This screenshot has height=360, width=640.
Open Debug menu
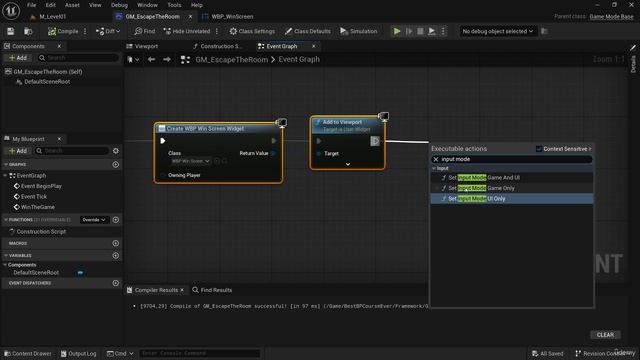(119, 5)
